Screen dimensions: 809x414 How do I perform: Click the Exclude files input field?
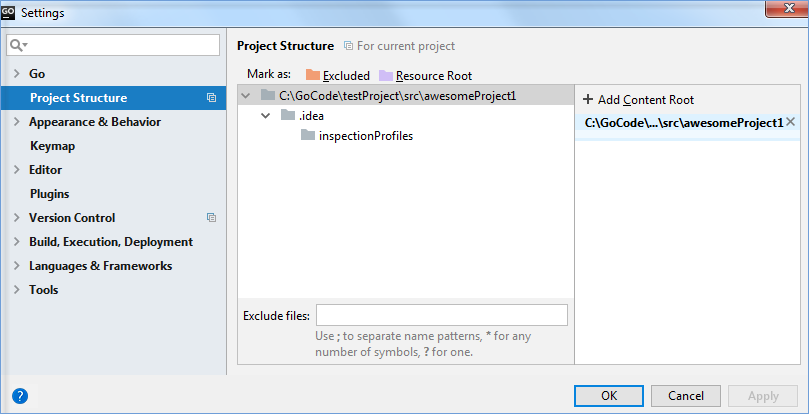[441, 316]
